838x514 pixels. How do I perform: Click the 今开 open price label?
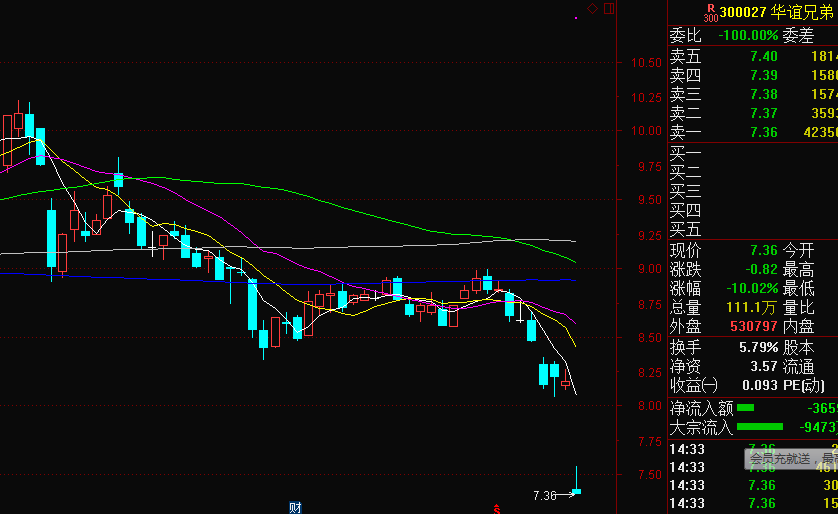tap(798, 250)
